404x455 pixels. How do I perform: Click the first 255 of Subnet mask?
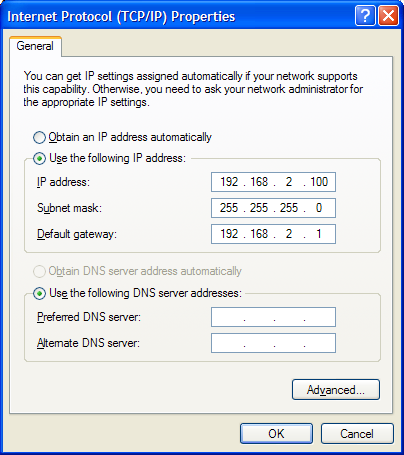click(229, 208)
